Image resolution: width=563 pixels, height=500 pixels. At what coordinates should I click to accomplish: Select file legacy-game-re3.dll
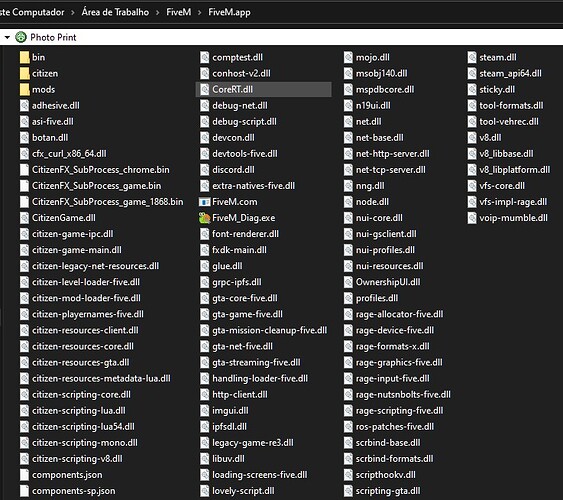[x=252, y=443]
